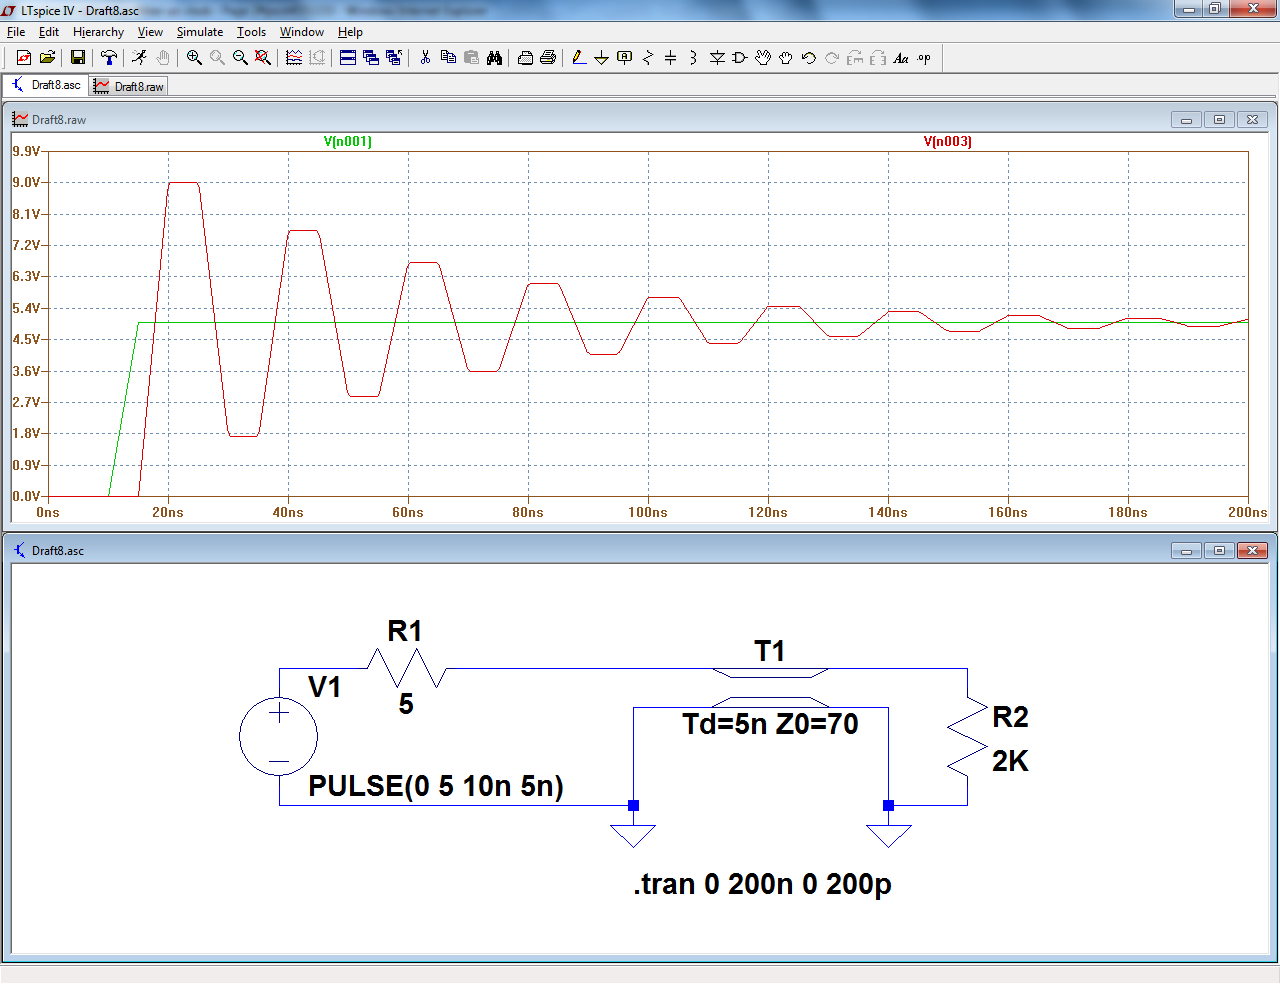This screenshot has width=1280, height=984.
Task: Place an Inductor from the toolbar
Action: pyautogui.click(x=694, y=58)
